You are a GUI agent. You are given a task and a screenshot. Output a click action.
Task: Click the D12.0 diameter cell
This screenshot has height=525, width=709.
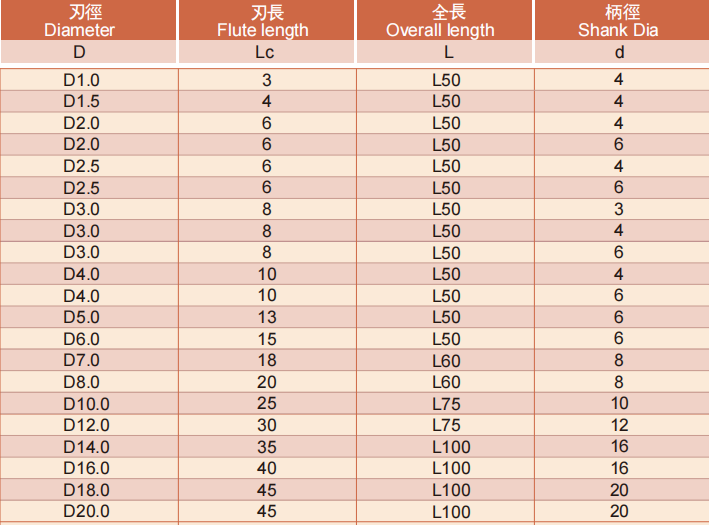86,425
